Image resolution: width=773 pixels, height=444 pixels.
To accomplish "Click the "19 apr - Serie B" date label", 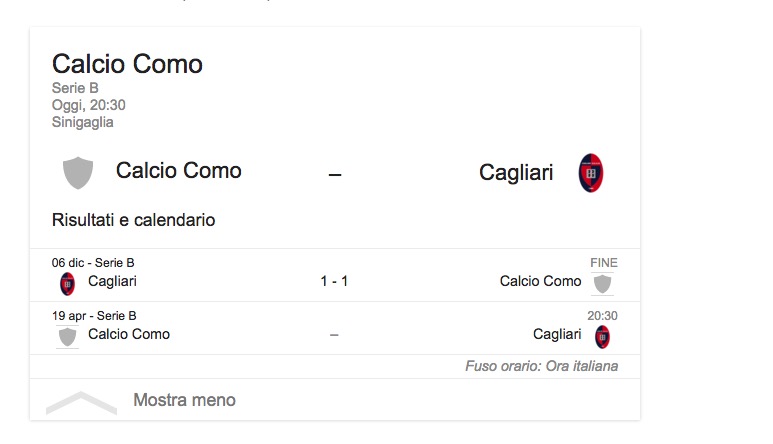I will [x=94, y=316].
